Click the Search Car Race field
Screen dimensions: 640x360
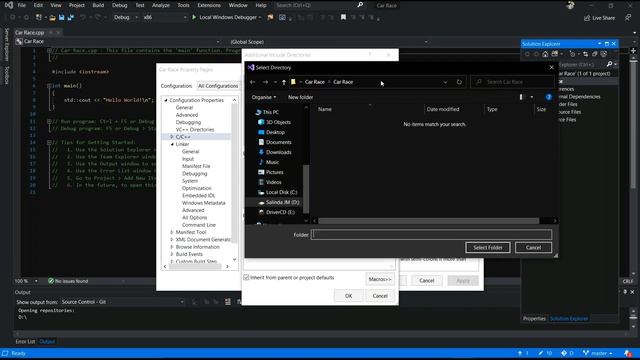click(x=512, y=82)
